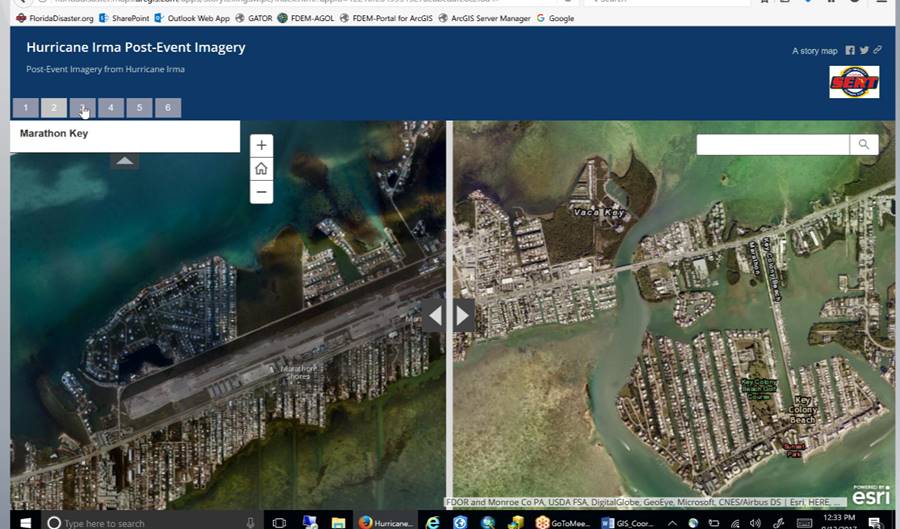
Task: Click the Marathon Key panel heading
Action: coord(54,133)
